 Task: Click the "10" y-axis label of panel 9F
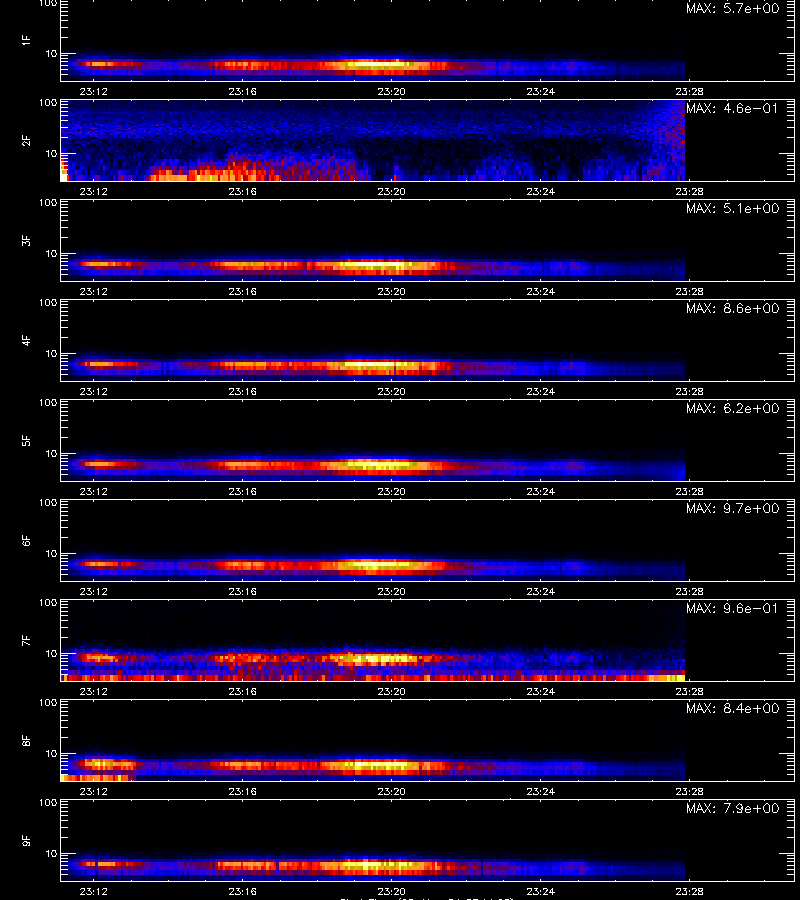pos(51,854)
